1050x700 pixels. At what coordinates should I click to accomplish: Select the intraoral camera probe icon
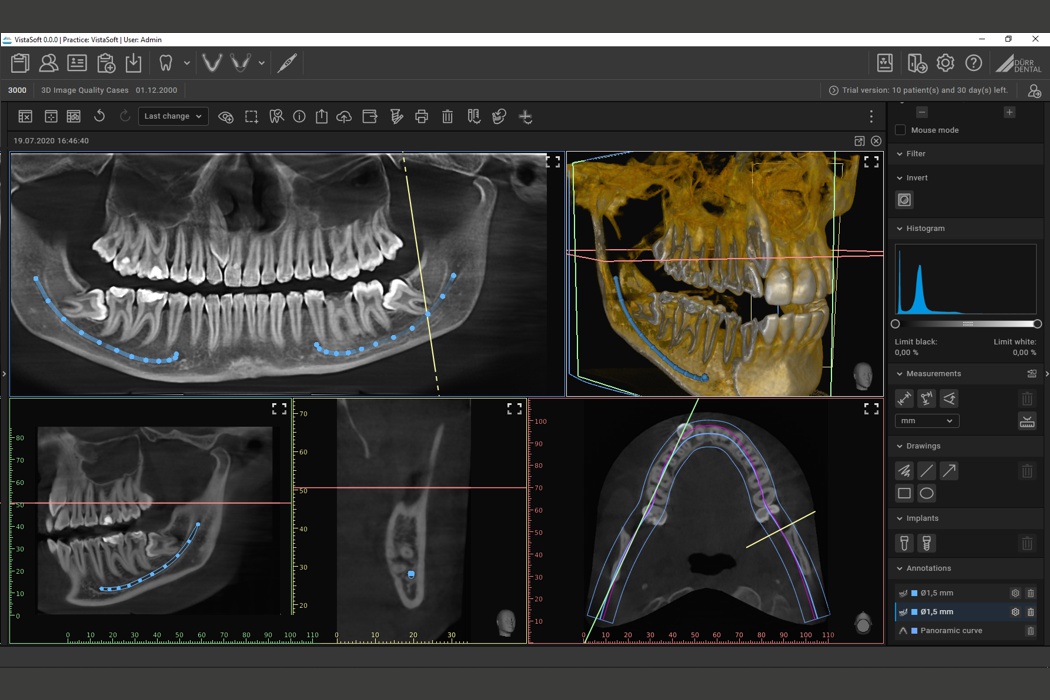pyautogui.click(x=287, y=63)
